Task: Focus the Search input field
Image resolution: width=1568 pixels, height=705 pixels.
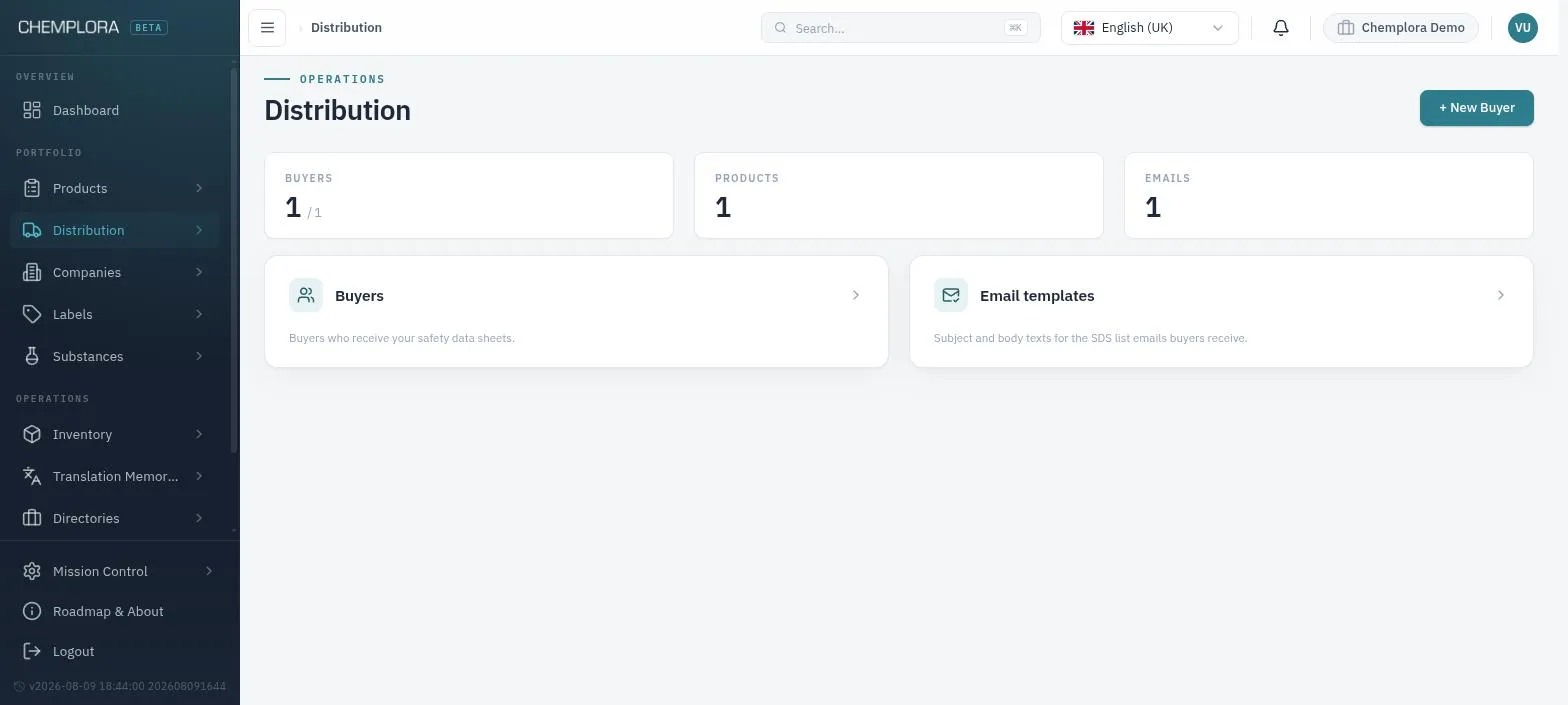Action: (x=900, y=28)
